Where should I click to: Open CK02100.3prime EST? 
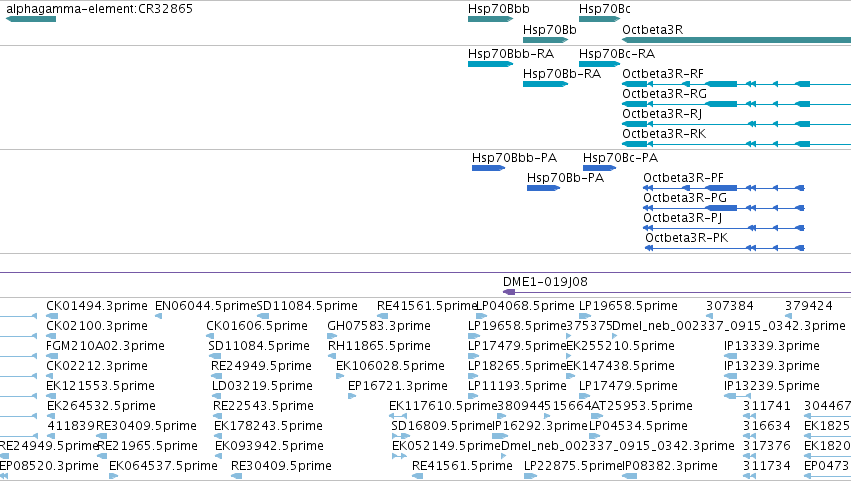pos(52,337)
